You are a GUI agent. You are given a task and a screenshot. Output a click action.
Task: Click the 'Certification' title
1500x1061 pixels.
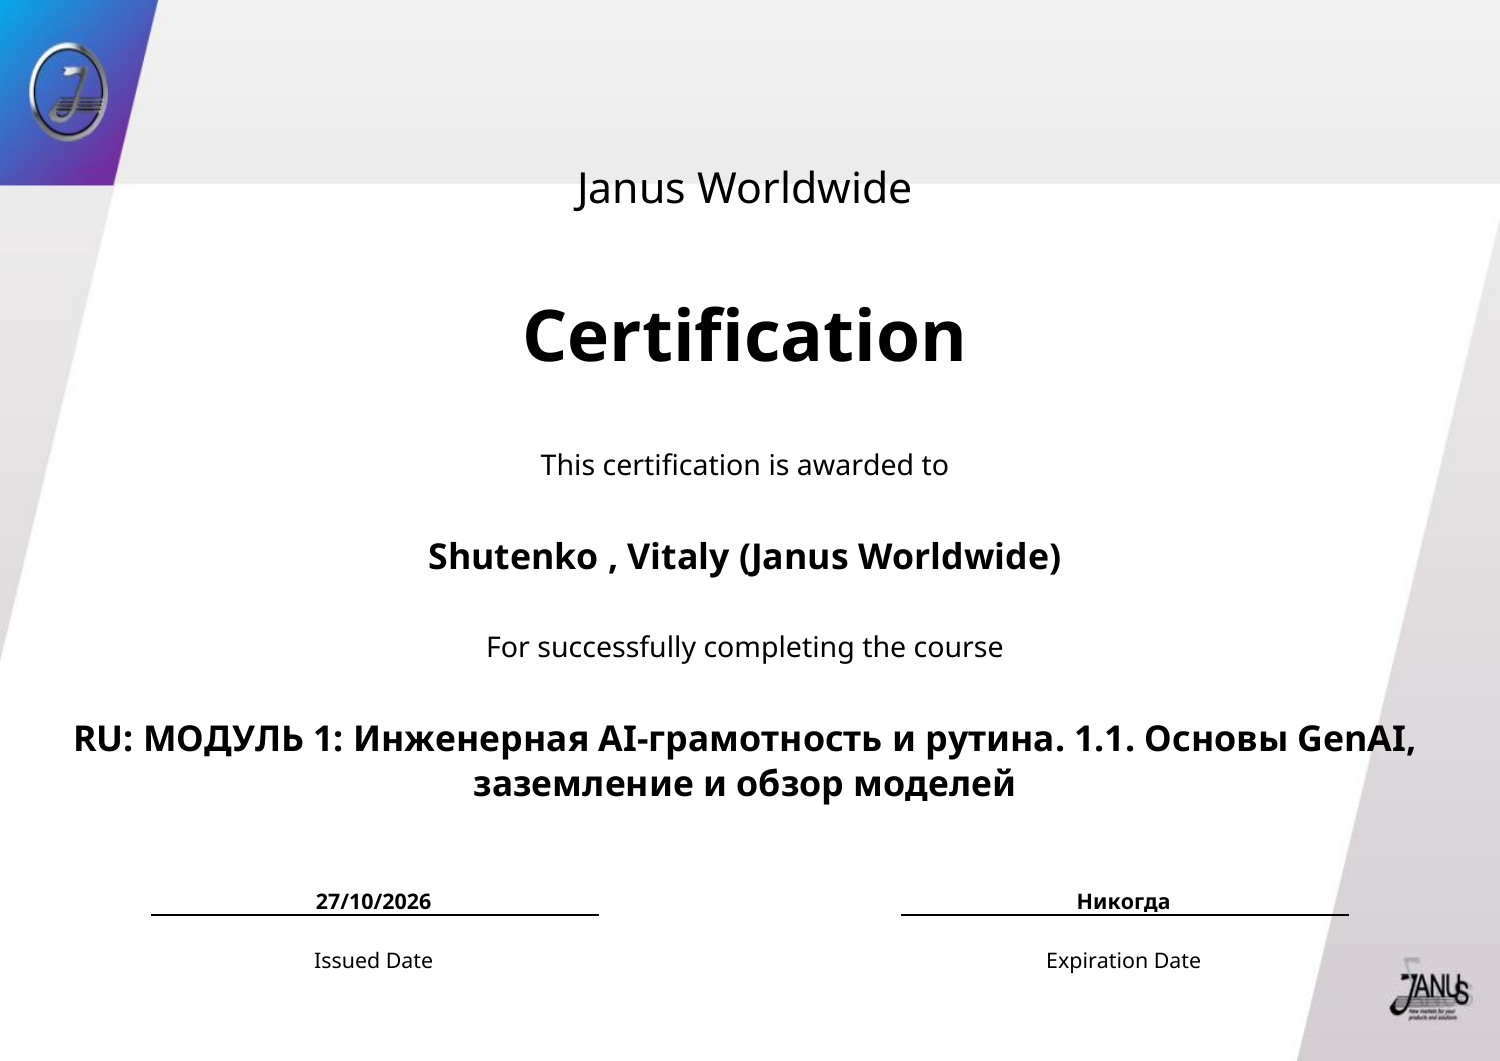pyautogui.click(x=744, y=336)
